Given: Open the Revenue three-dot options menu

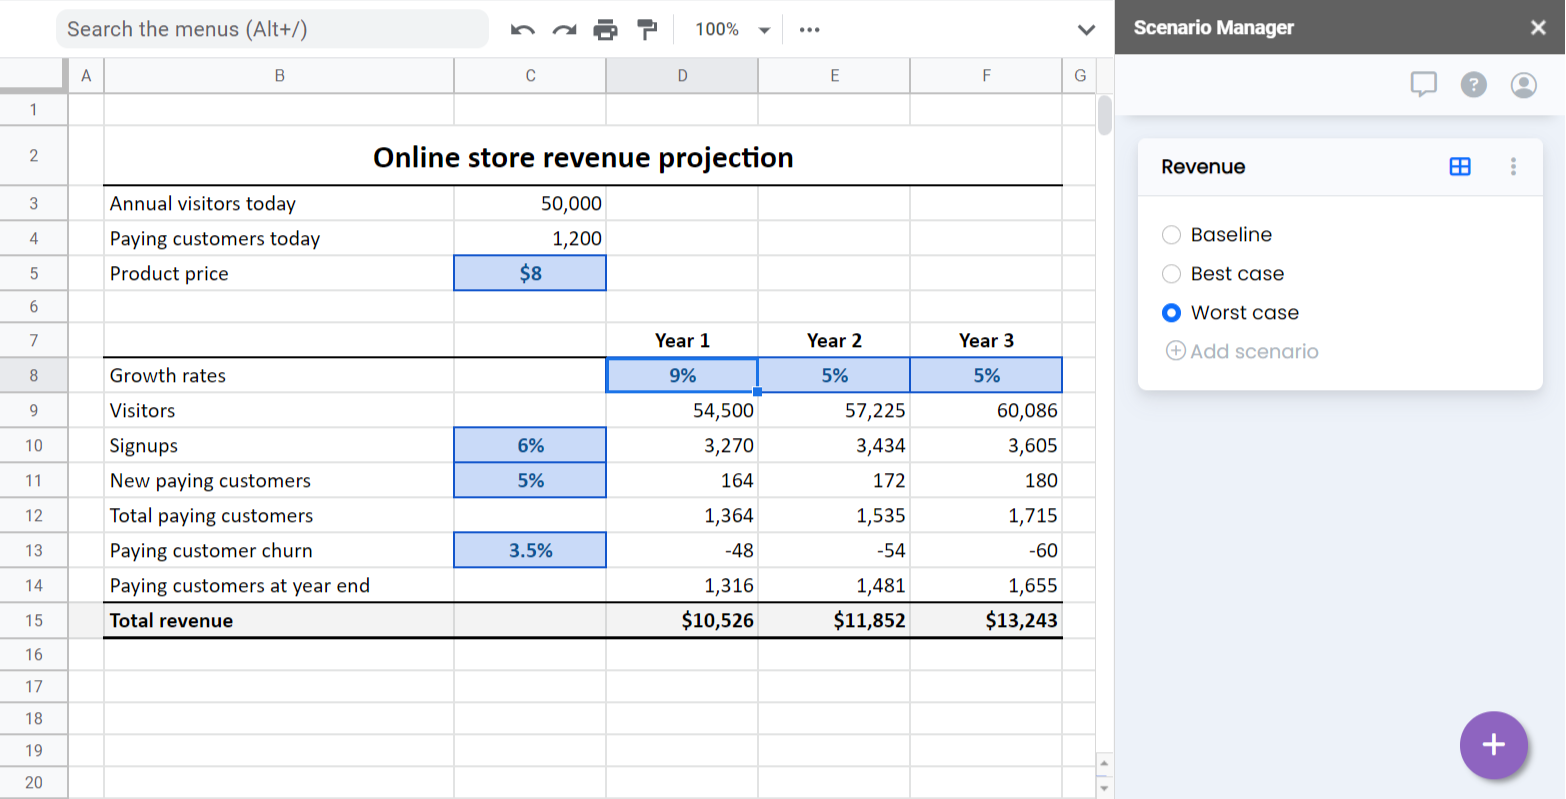Looking at the screenshot, I should 1513,167.
